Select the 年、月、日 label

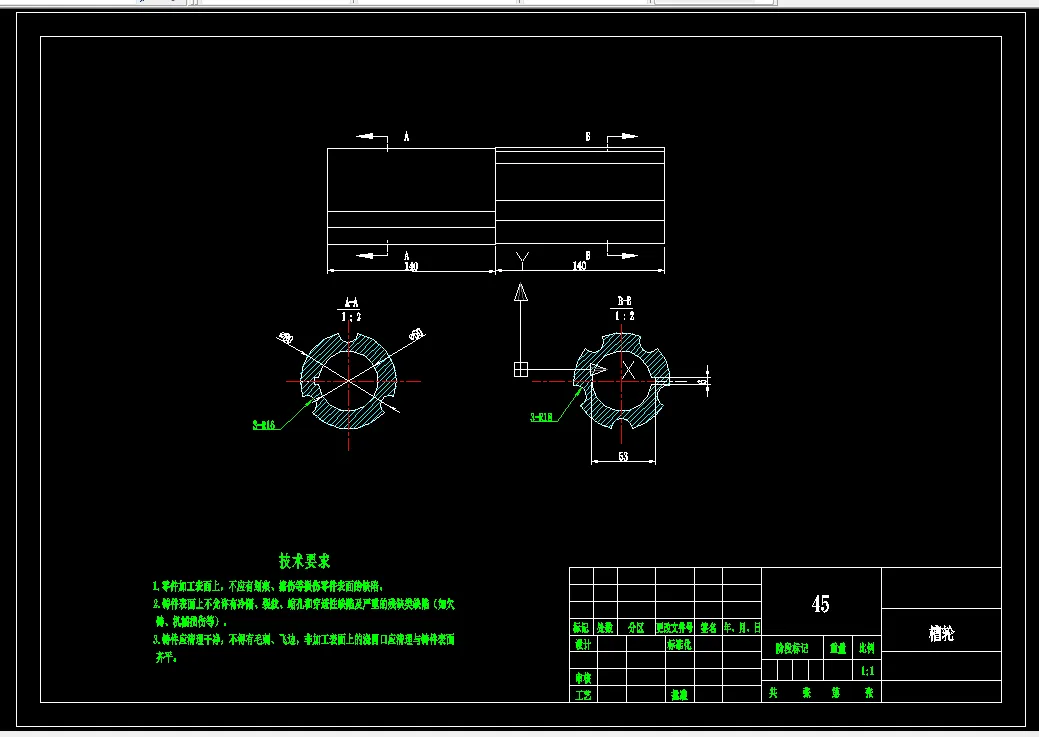pos(742,627)
